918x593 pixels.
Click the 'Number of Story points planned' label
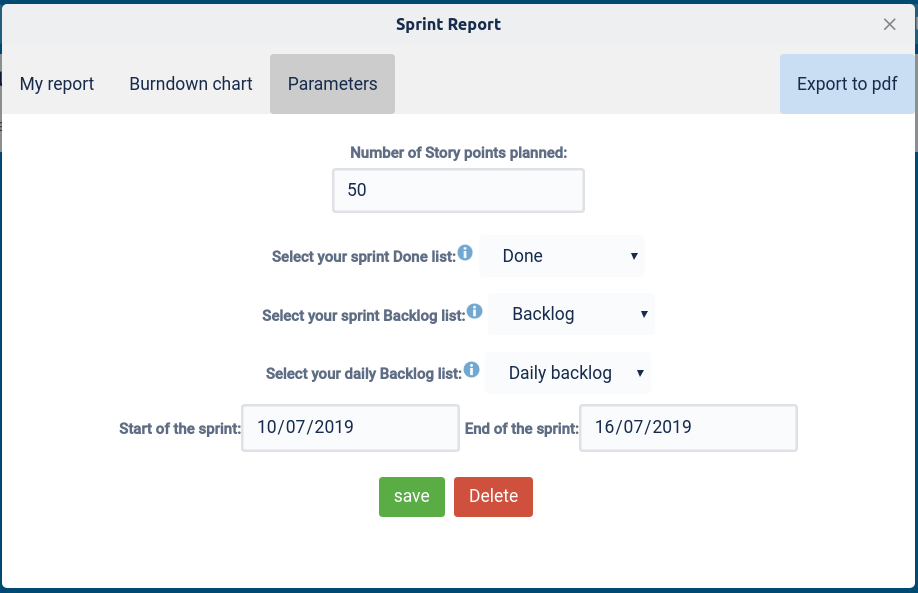458,153
